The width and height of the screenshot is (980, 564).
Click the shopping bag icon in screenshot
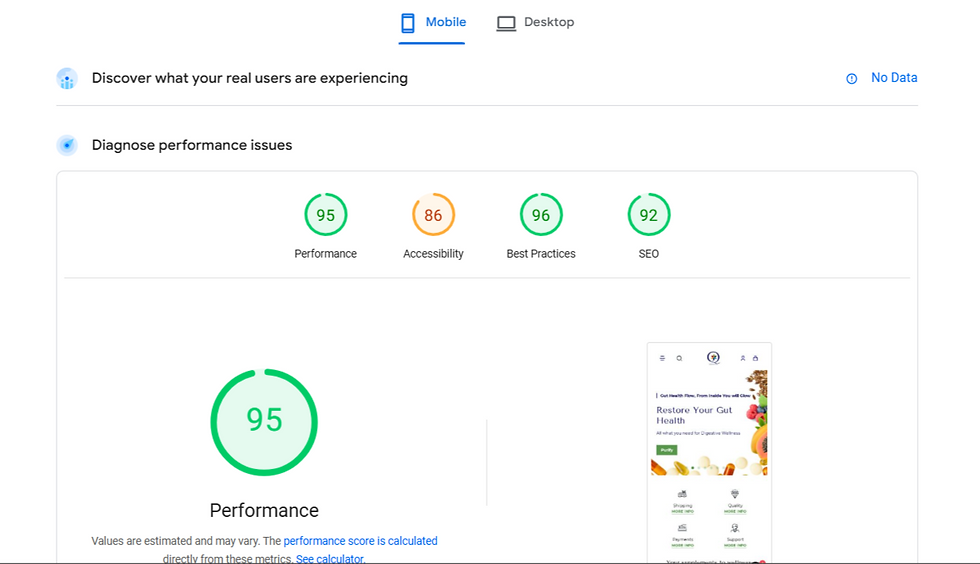pos(755,358)
